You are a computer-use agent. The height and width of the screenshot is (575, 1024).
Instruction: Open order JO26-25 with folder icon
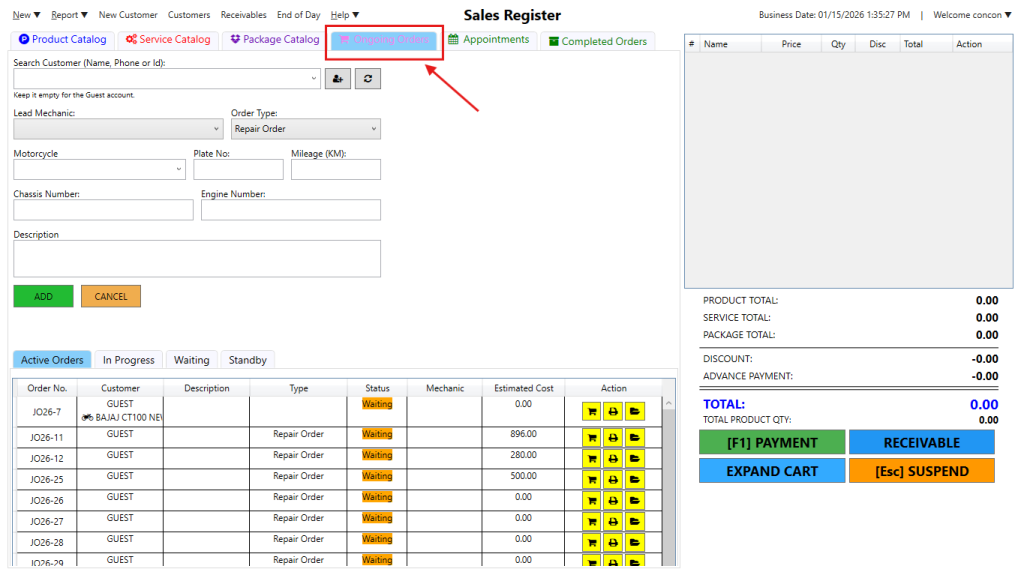pyautogui.click(x=635, y=479)
